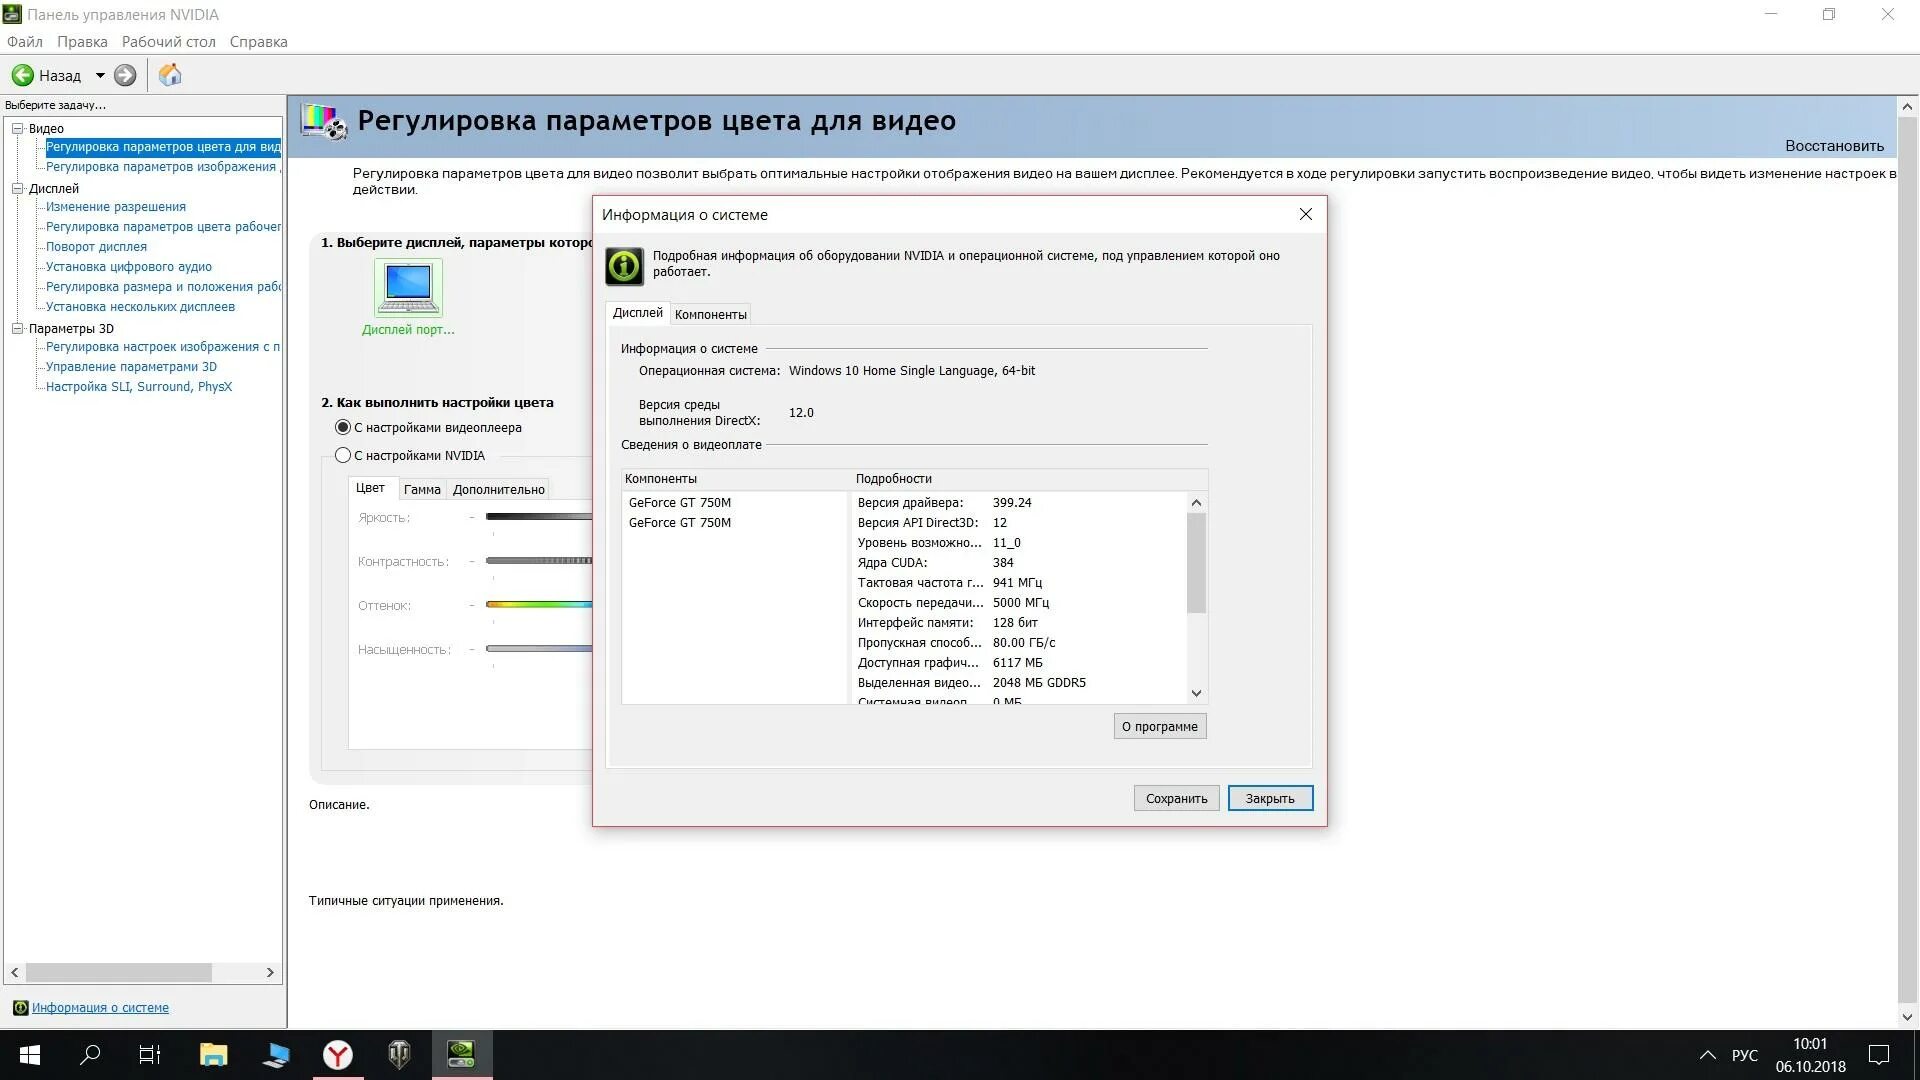Open the NVIDIA Control Panel home icon
The height and width of the screenshot is (1080, 1920).
[x=170, y=74]
